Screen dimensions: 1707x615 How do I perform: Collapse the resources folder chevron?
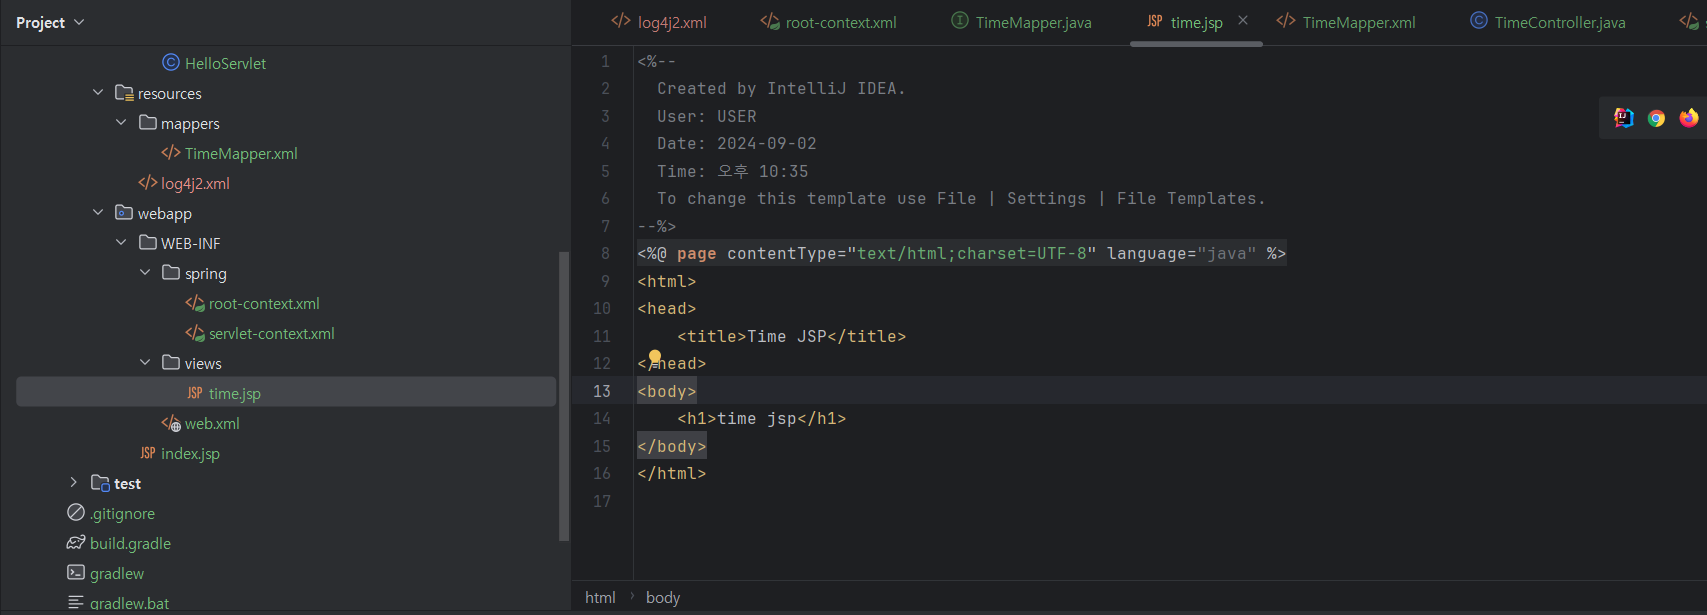pos(98,93)
